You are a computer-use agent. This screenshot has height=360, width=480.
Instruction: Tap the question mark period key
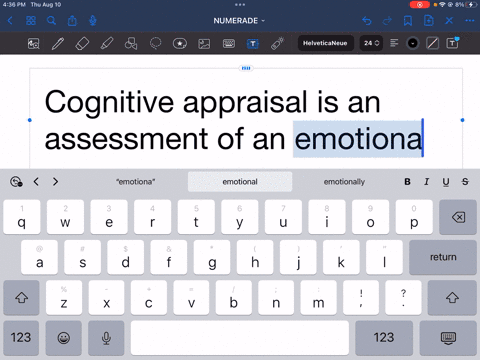(x=403, y=298)
